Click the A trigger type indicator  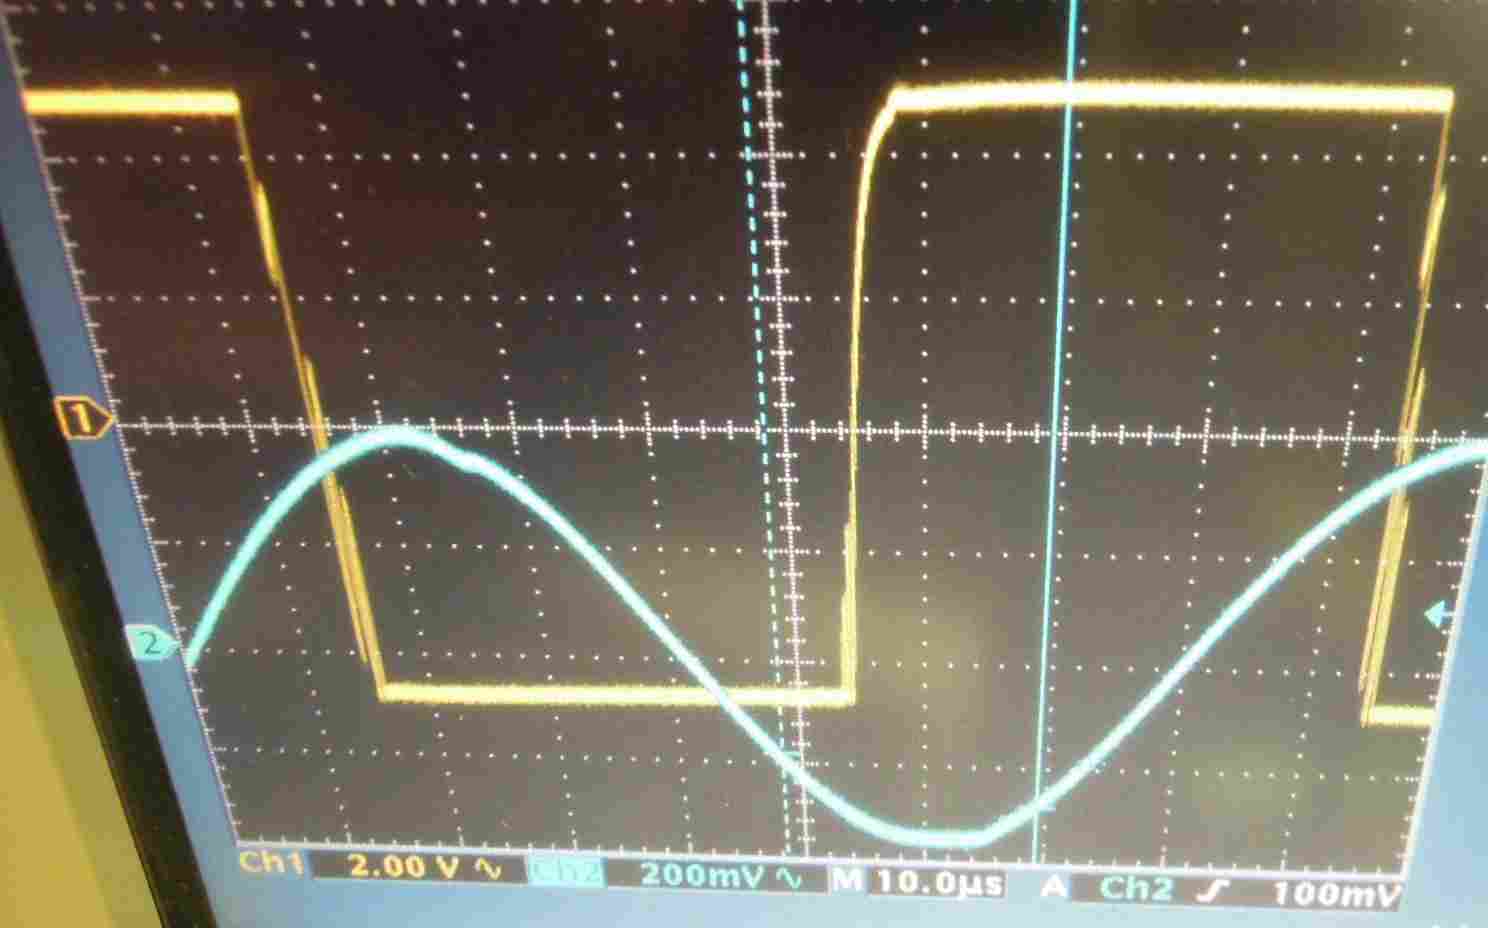click(x=1052, y=885)
